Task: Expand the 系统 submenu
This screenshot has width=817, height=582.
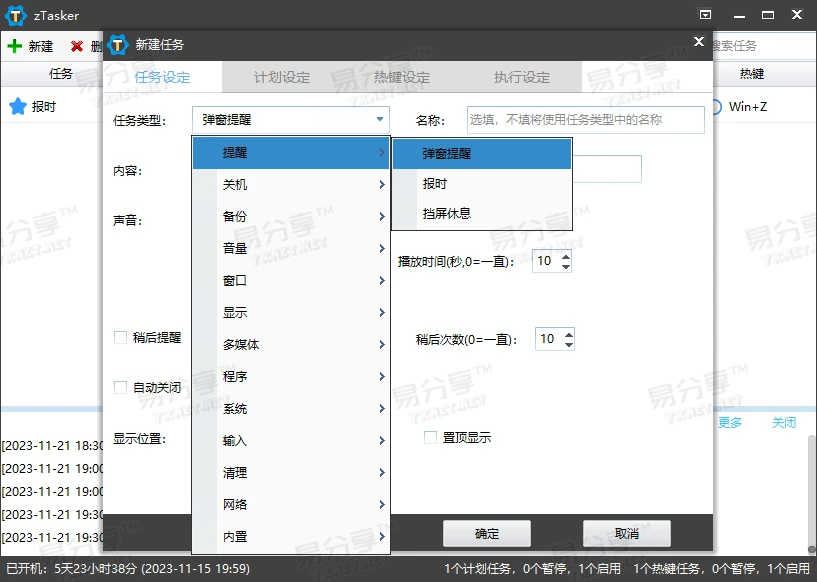Action: click(291, 408)
